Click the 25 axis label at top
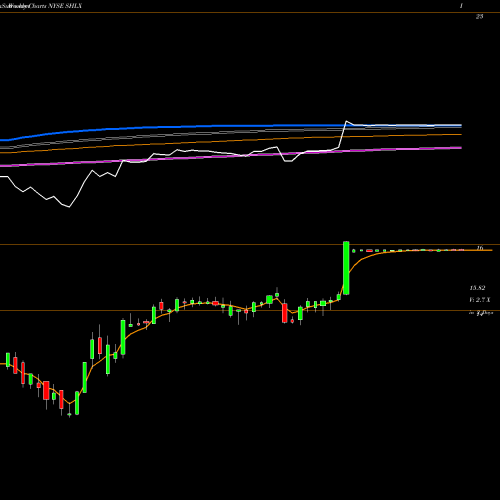This screenshot has width=500, height=500. (479, 16)
